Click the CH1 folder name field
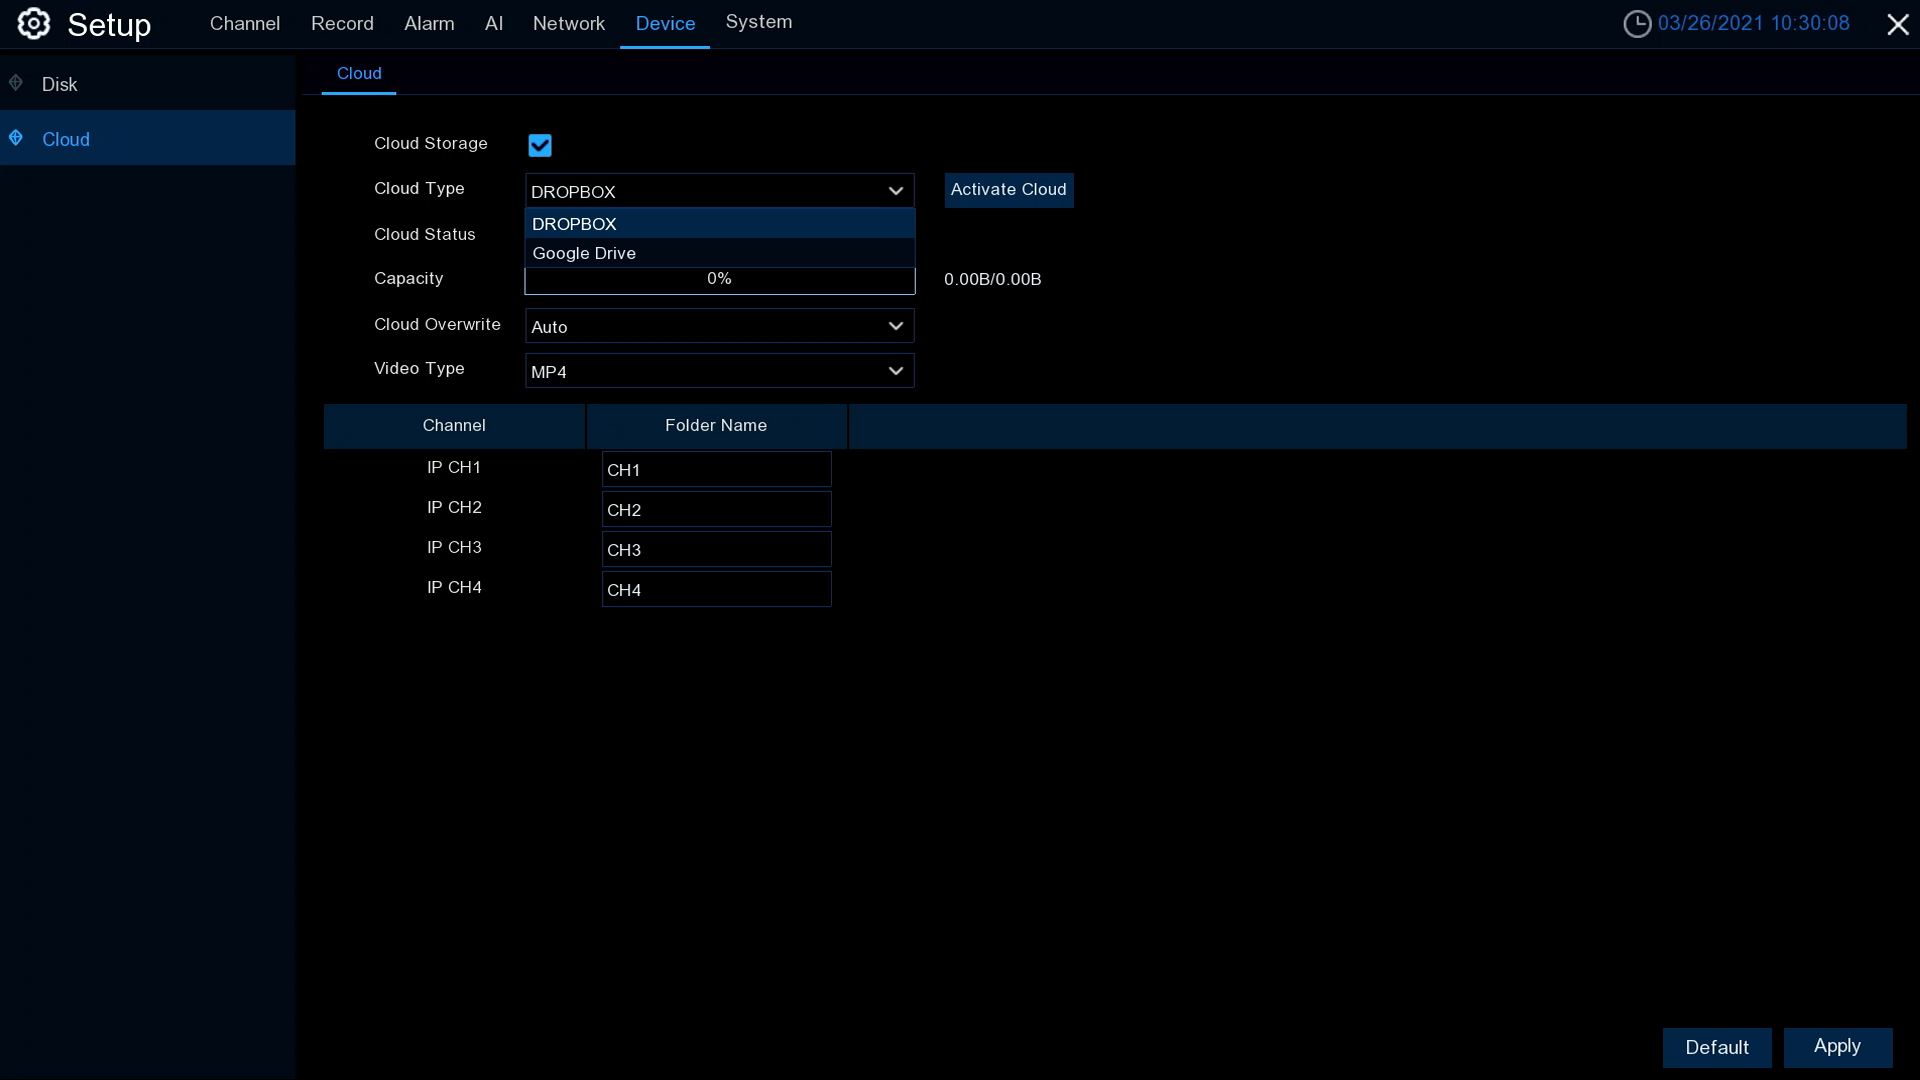Screen dimensions: 1920x1080 coord(716,469)
